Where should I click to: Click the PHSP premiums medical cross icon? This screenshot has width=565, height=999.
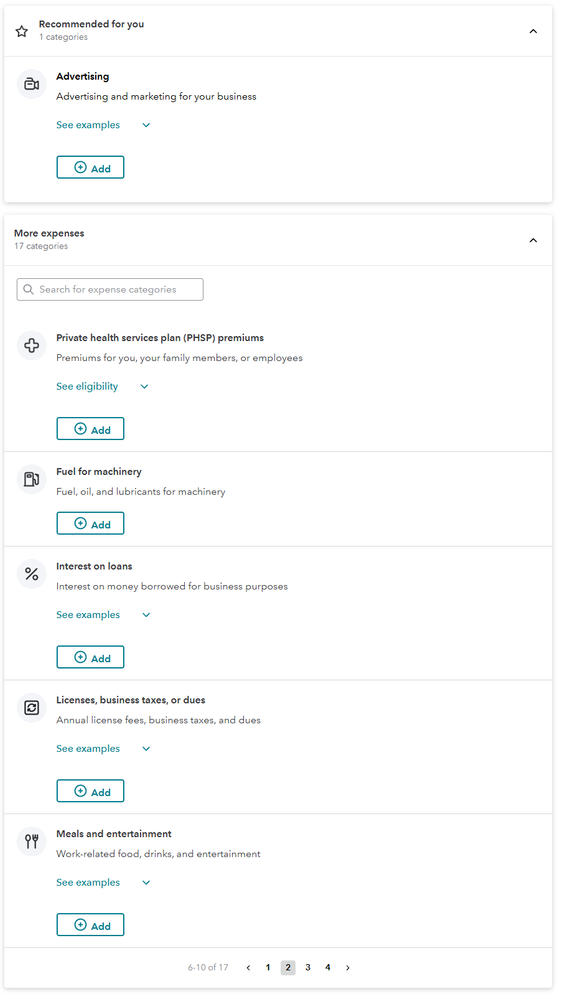coord(31,345)
